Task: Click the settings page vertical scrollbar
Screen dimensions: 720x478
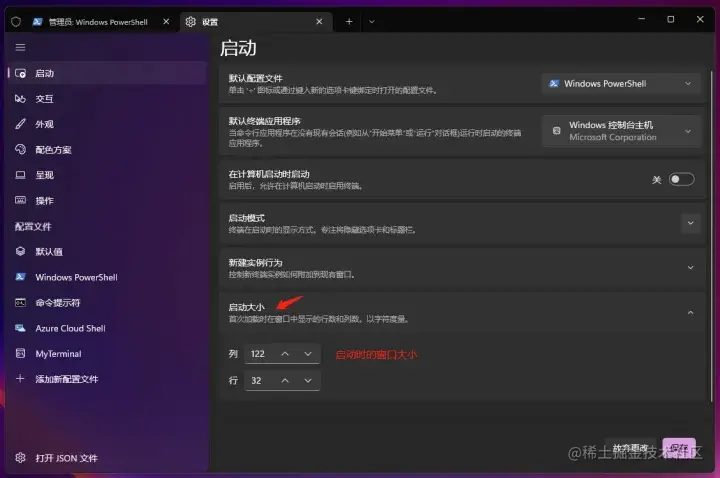Action: (x=711, y=234)
